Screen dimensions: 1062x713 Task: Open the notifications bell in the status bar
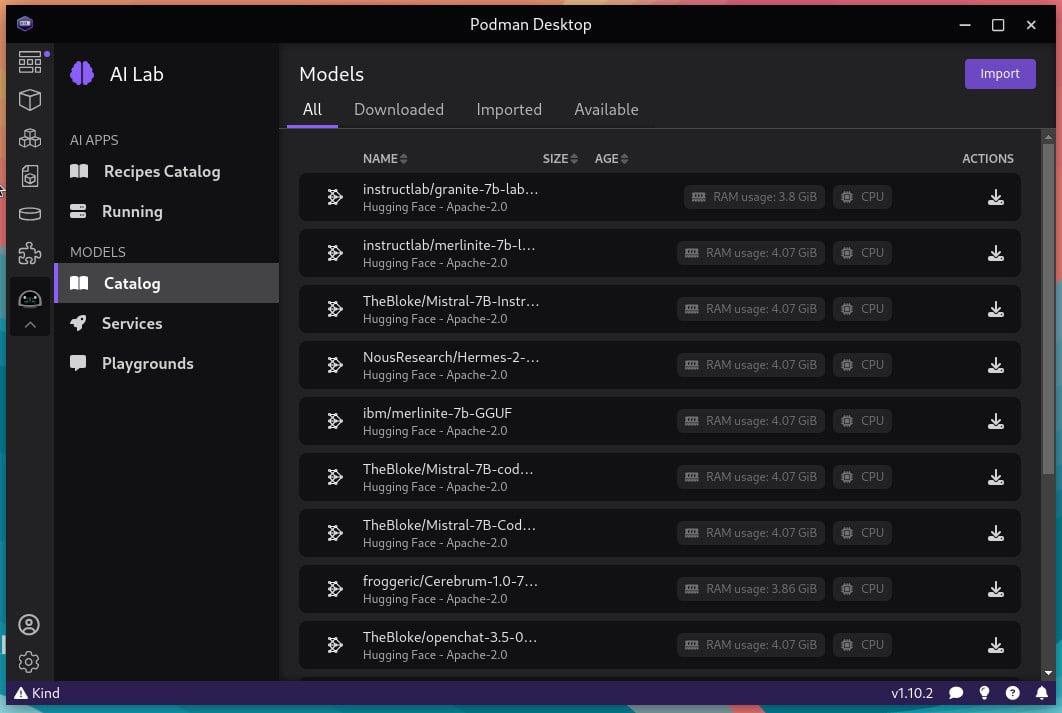[1041, 693]
